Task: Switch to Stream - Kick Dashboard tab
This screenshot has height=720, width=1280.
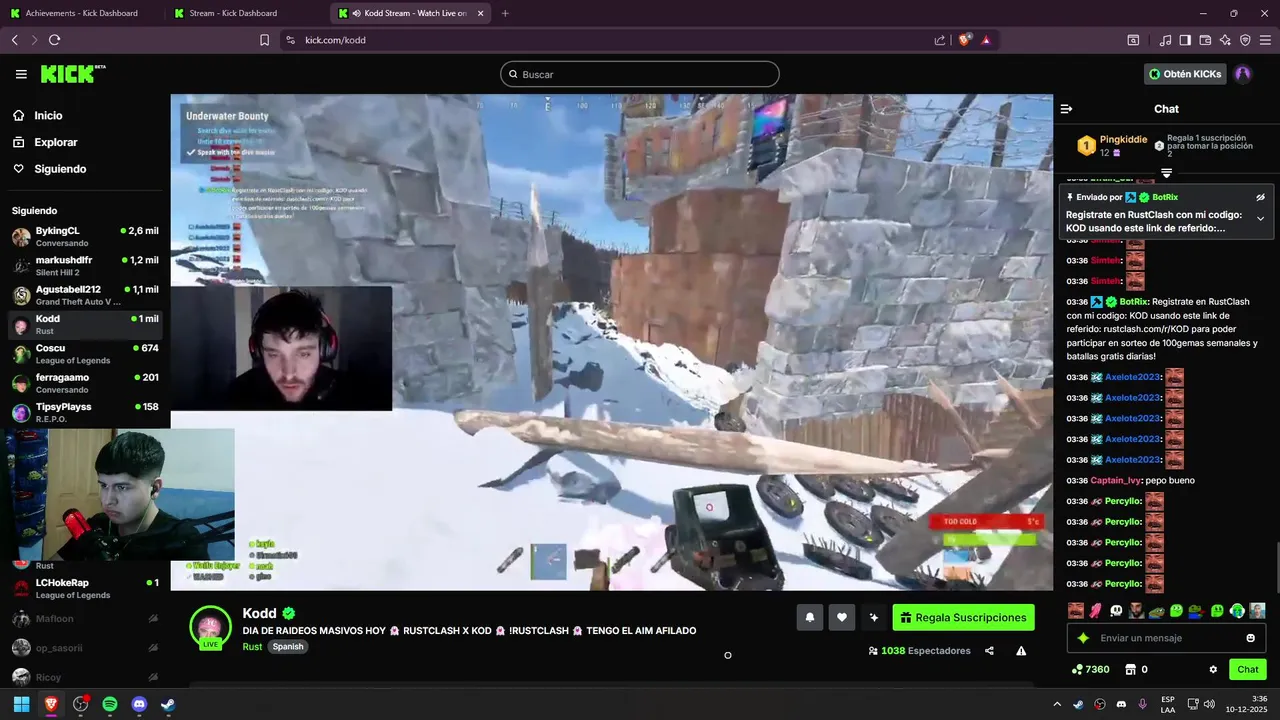Action: (x=245, y=13)
